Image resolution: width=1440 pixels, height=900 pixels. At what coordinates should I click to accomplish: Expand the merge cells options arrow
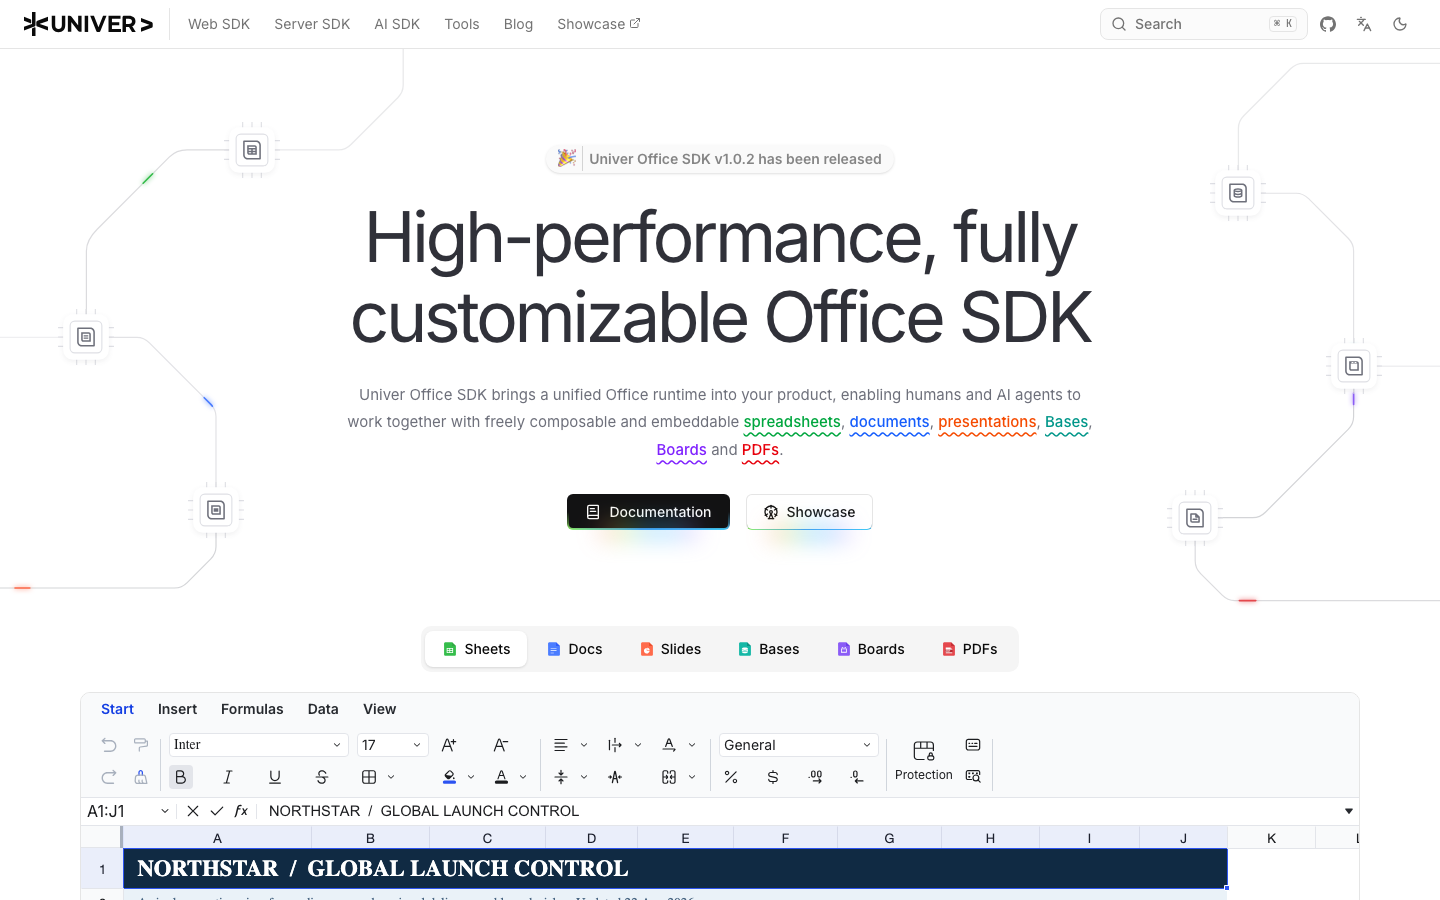click(x=692, y=777)
